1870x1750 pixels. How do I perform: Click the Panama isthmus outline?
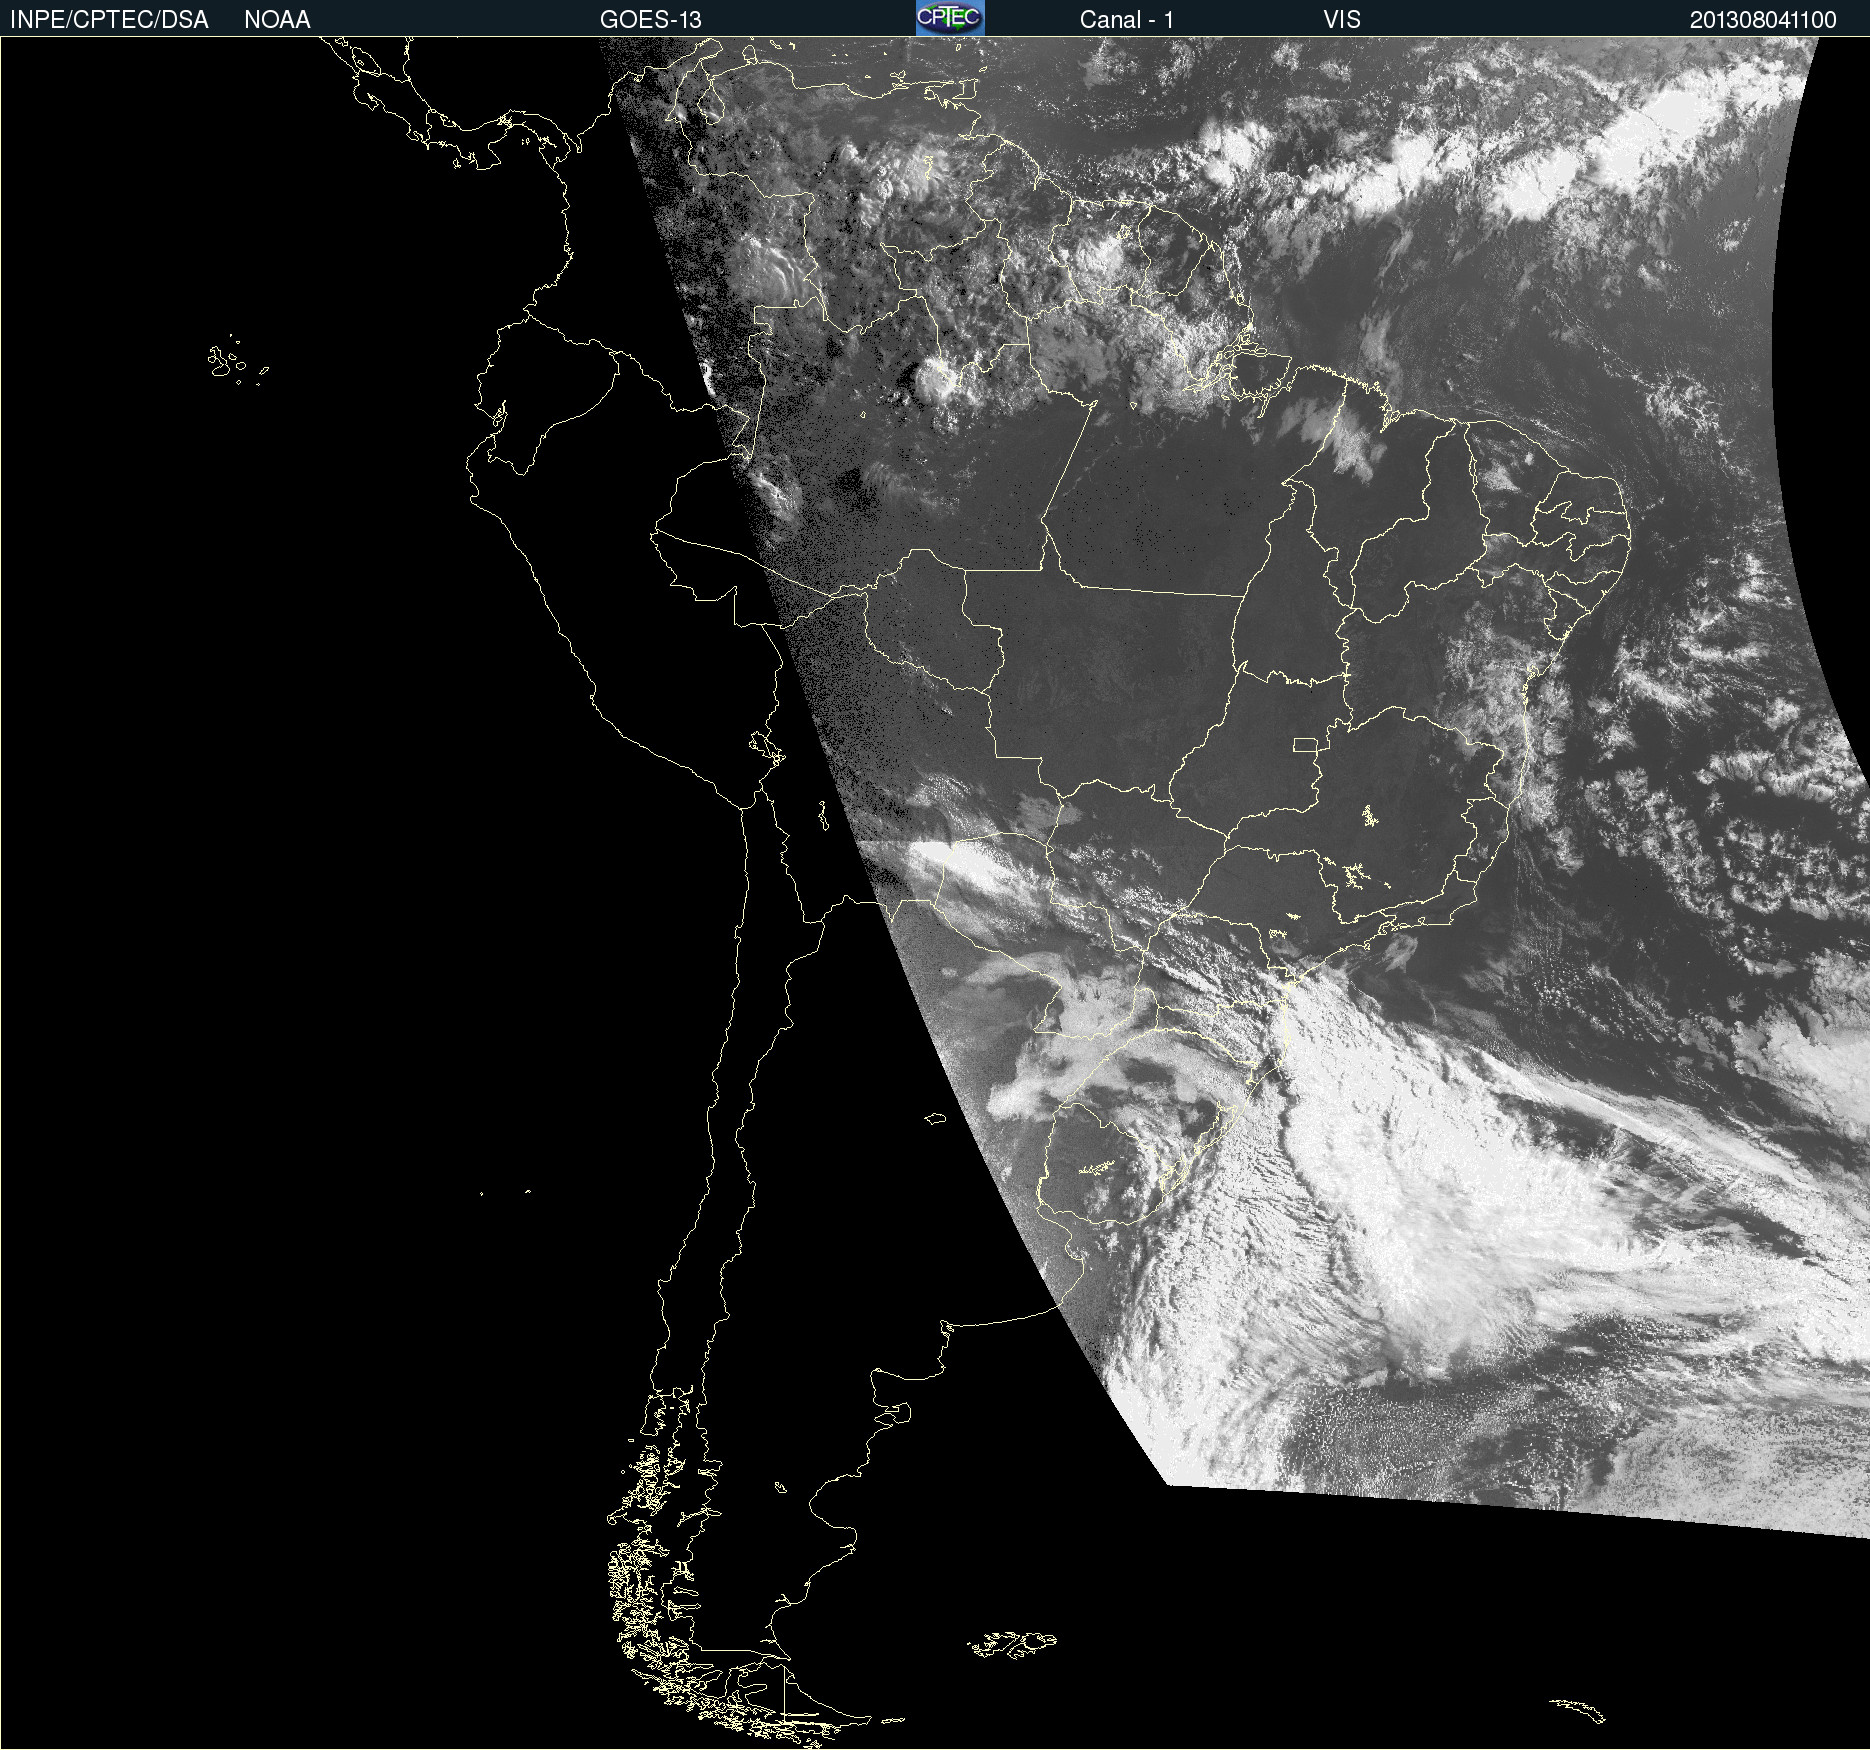pyautogui.click(x=500, y=130)
